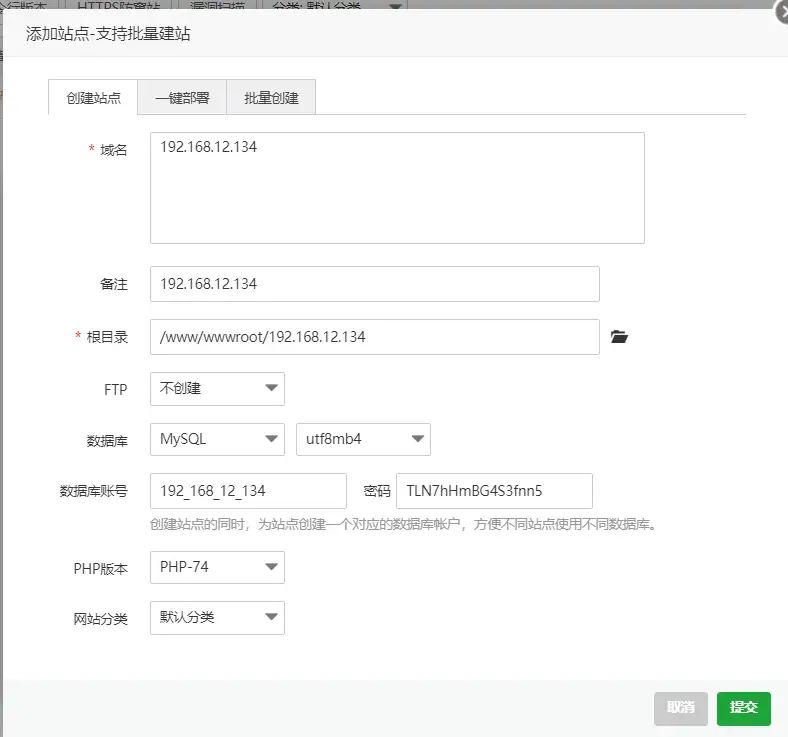The width and height of the screenshot is (788, 737).
Task: Click the 漏洞扫描 button behind dialog
Action: (217, 5)
